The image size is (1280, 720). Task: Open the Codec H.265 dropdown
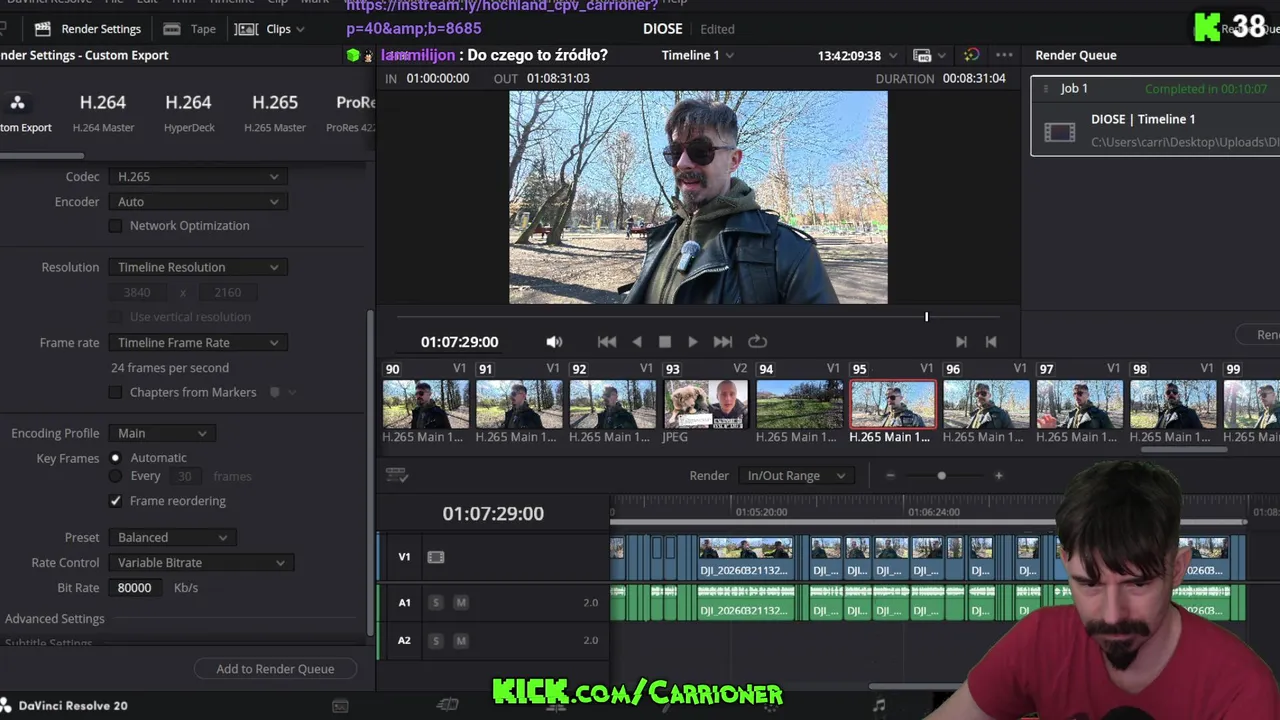click(198, 177)
